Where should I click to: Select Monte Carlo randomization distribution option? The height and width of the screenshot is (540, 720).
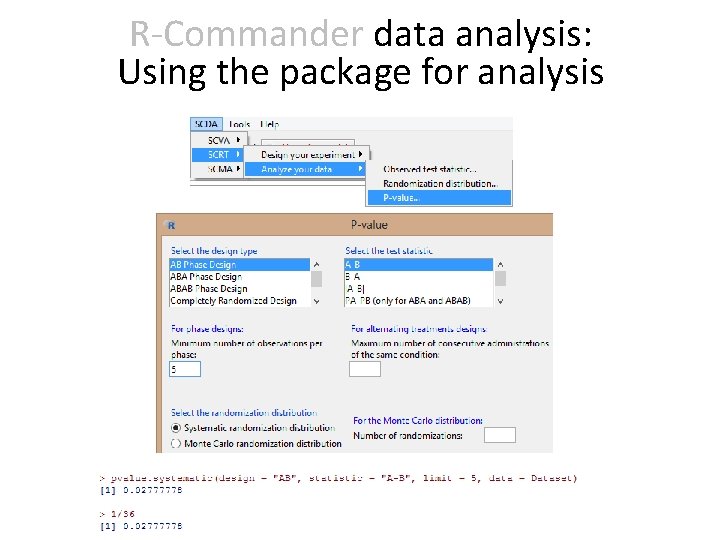coord(176,443)
